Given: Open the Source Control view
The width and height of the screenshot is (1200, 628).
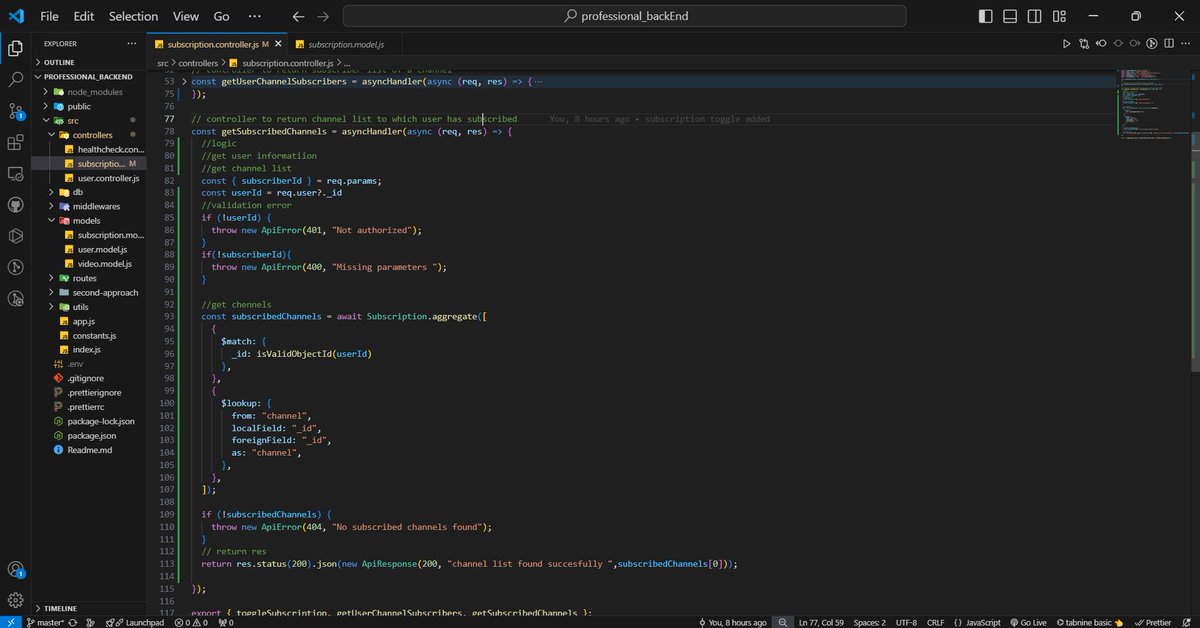Looking at the screenshot, I should click(15, 111).
